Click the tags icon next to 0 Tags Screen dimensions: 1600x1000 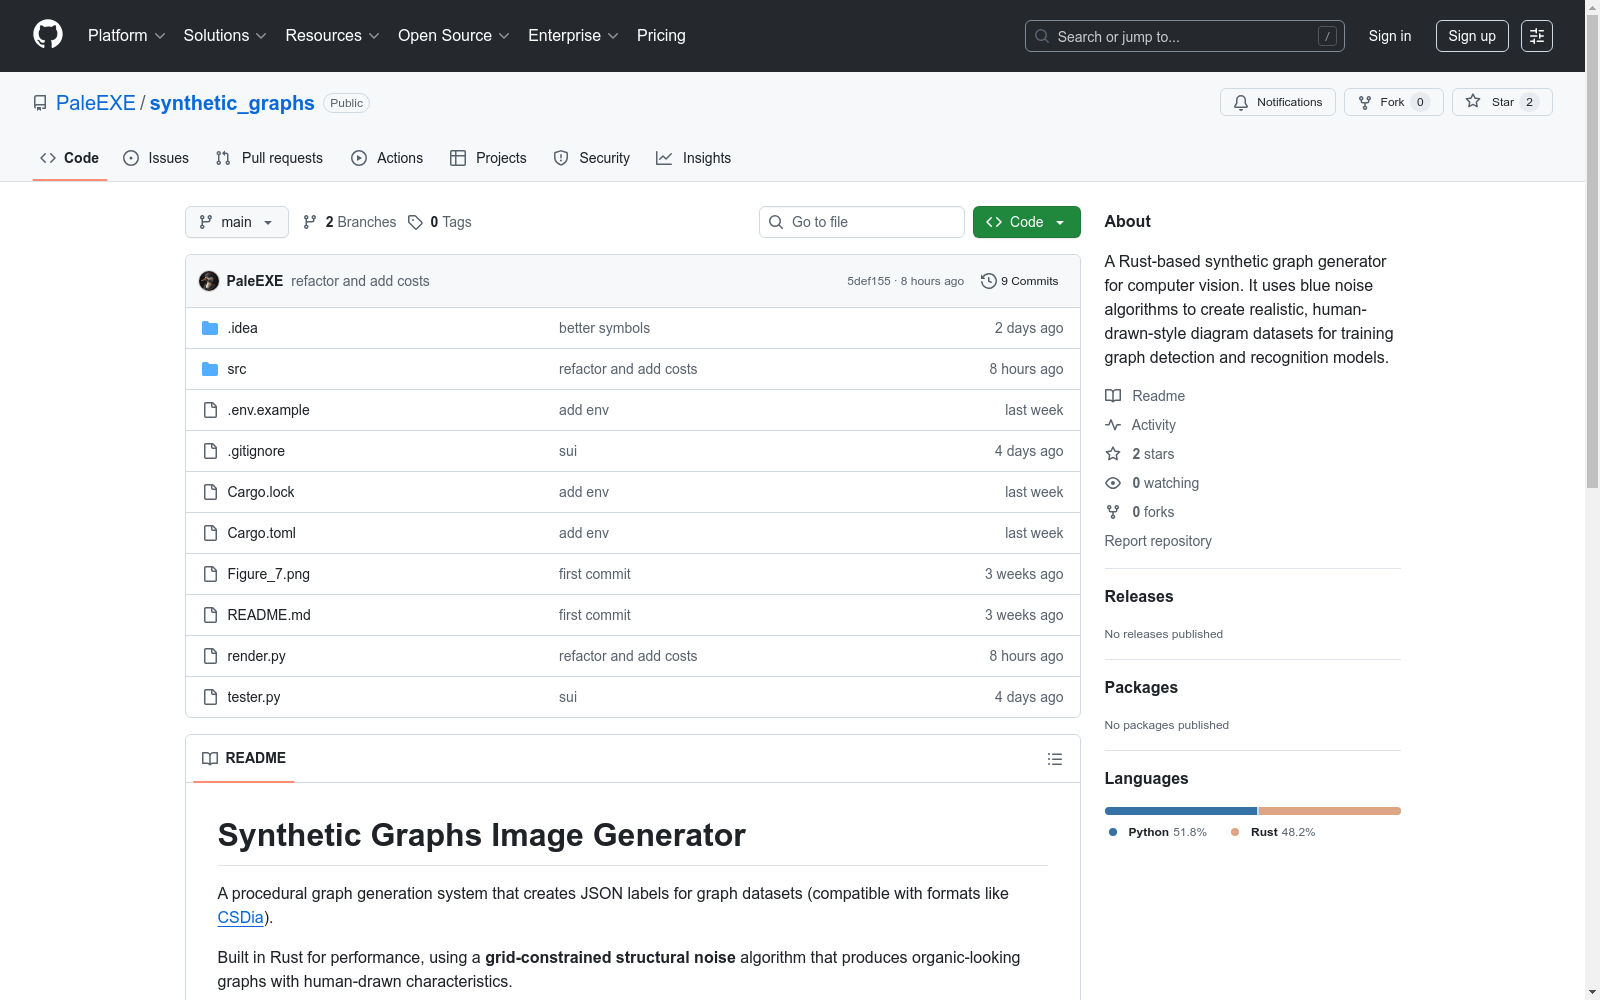(x=415, y=222)
